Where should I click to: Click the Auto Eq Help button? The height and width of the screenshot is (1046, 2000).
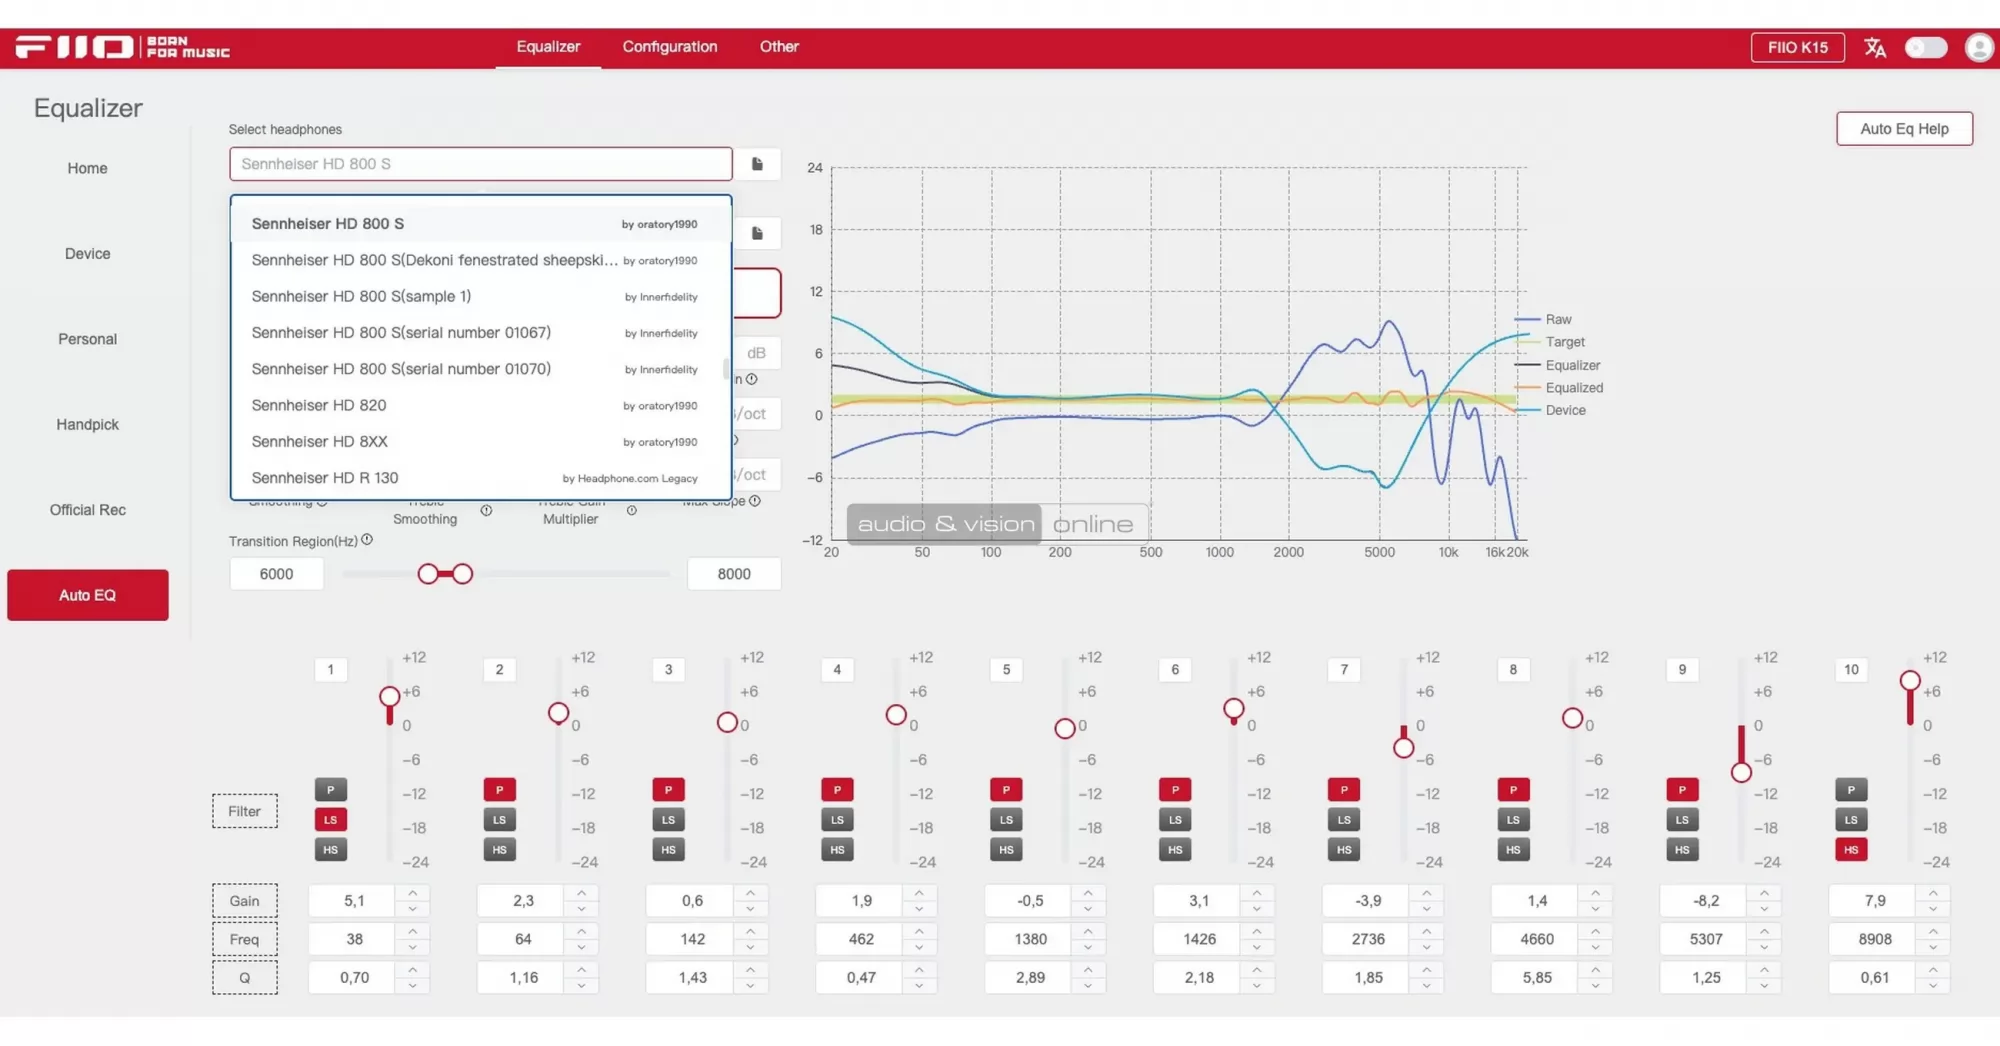tap(1903, 129)
